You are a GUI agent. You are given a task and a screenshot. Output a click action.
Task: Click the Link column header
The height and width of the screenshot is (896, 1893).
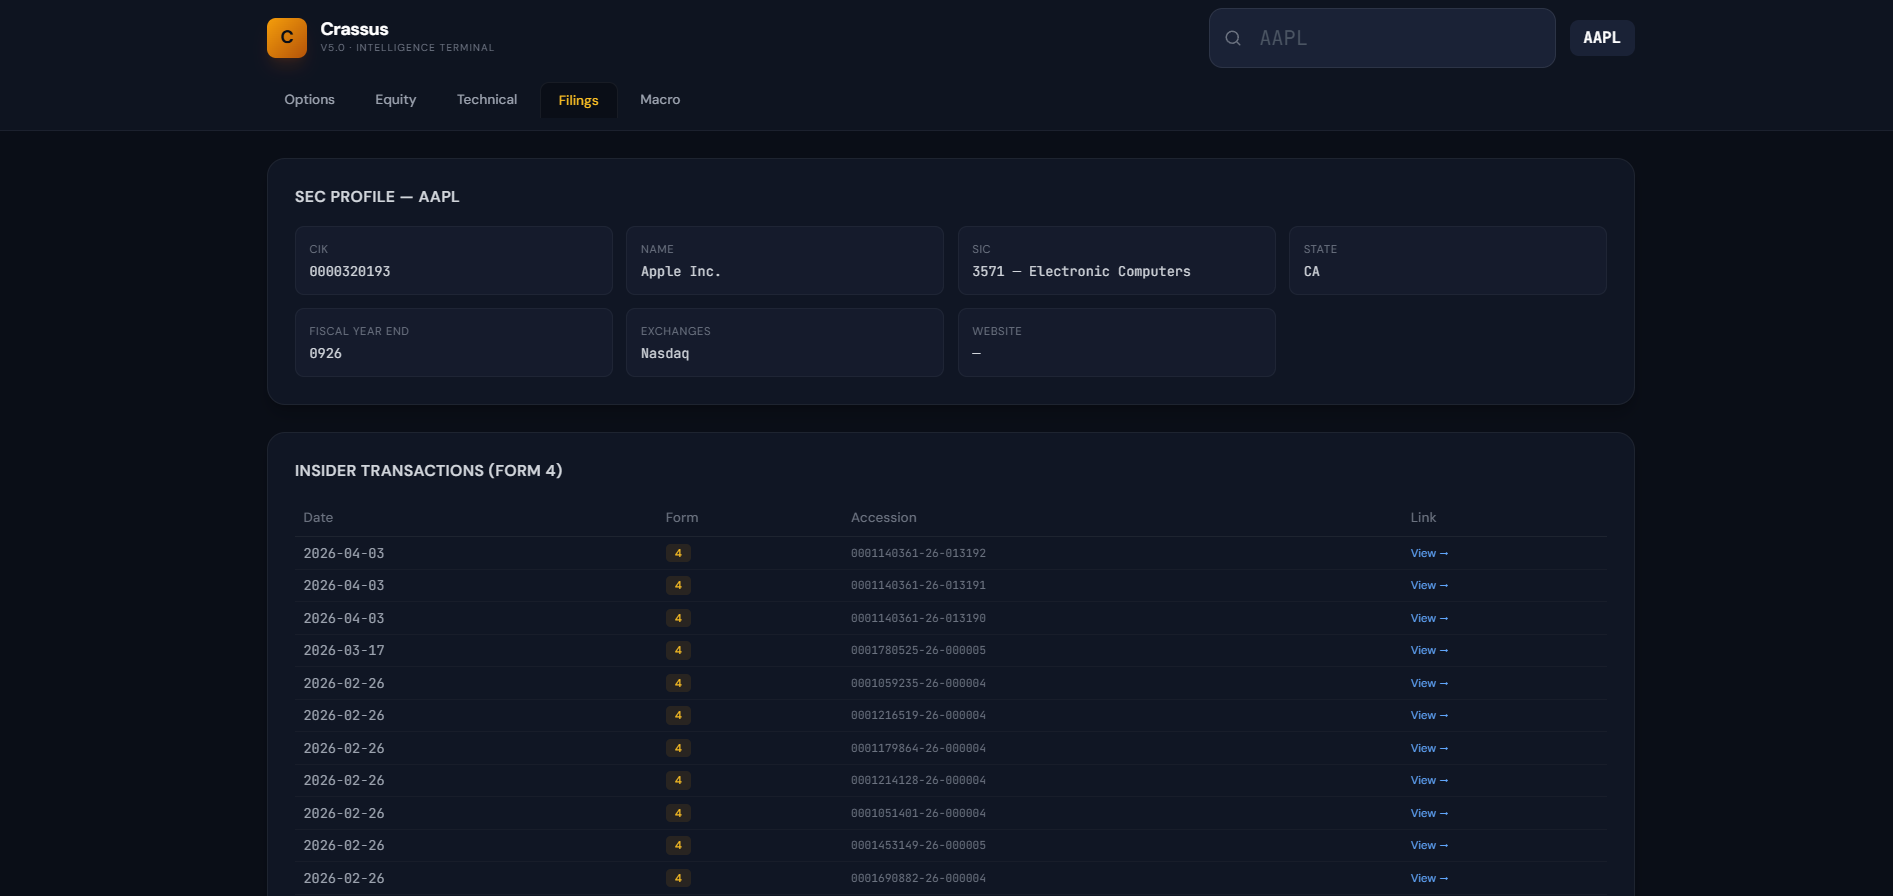click(x=1423, y=518)
